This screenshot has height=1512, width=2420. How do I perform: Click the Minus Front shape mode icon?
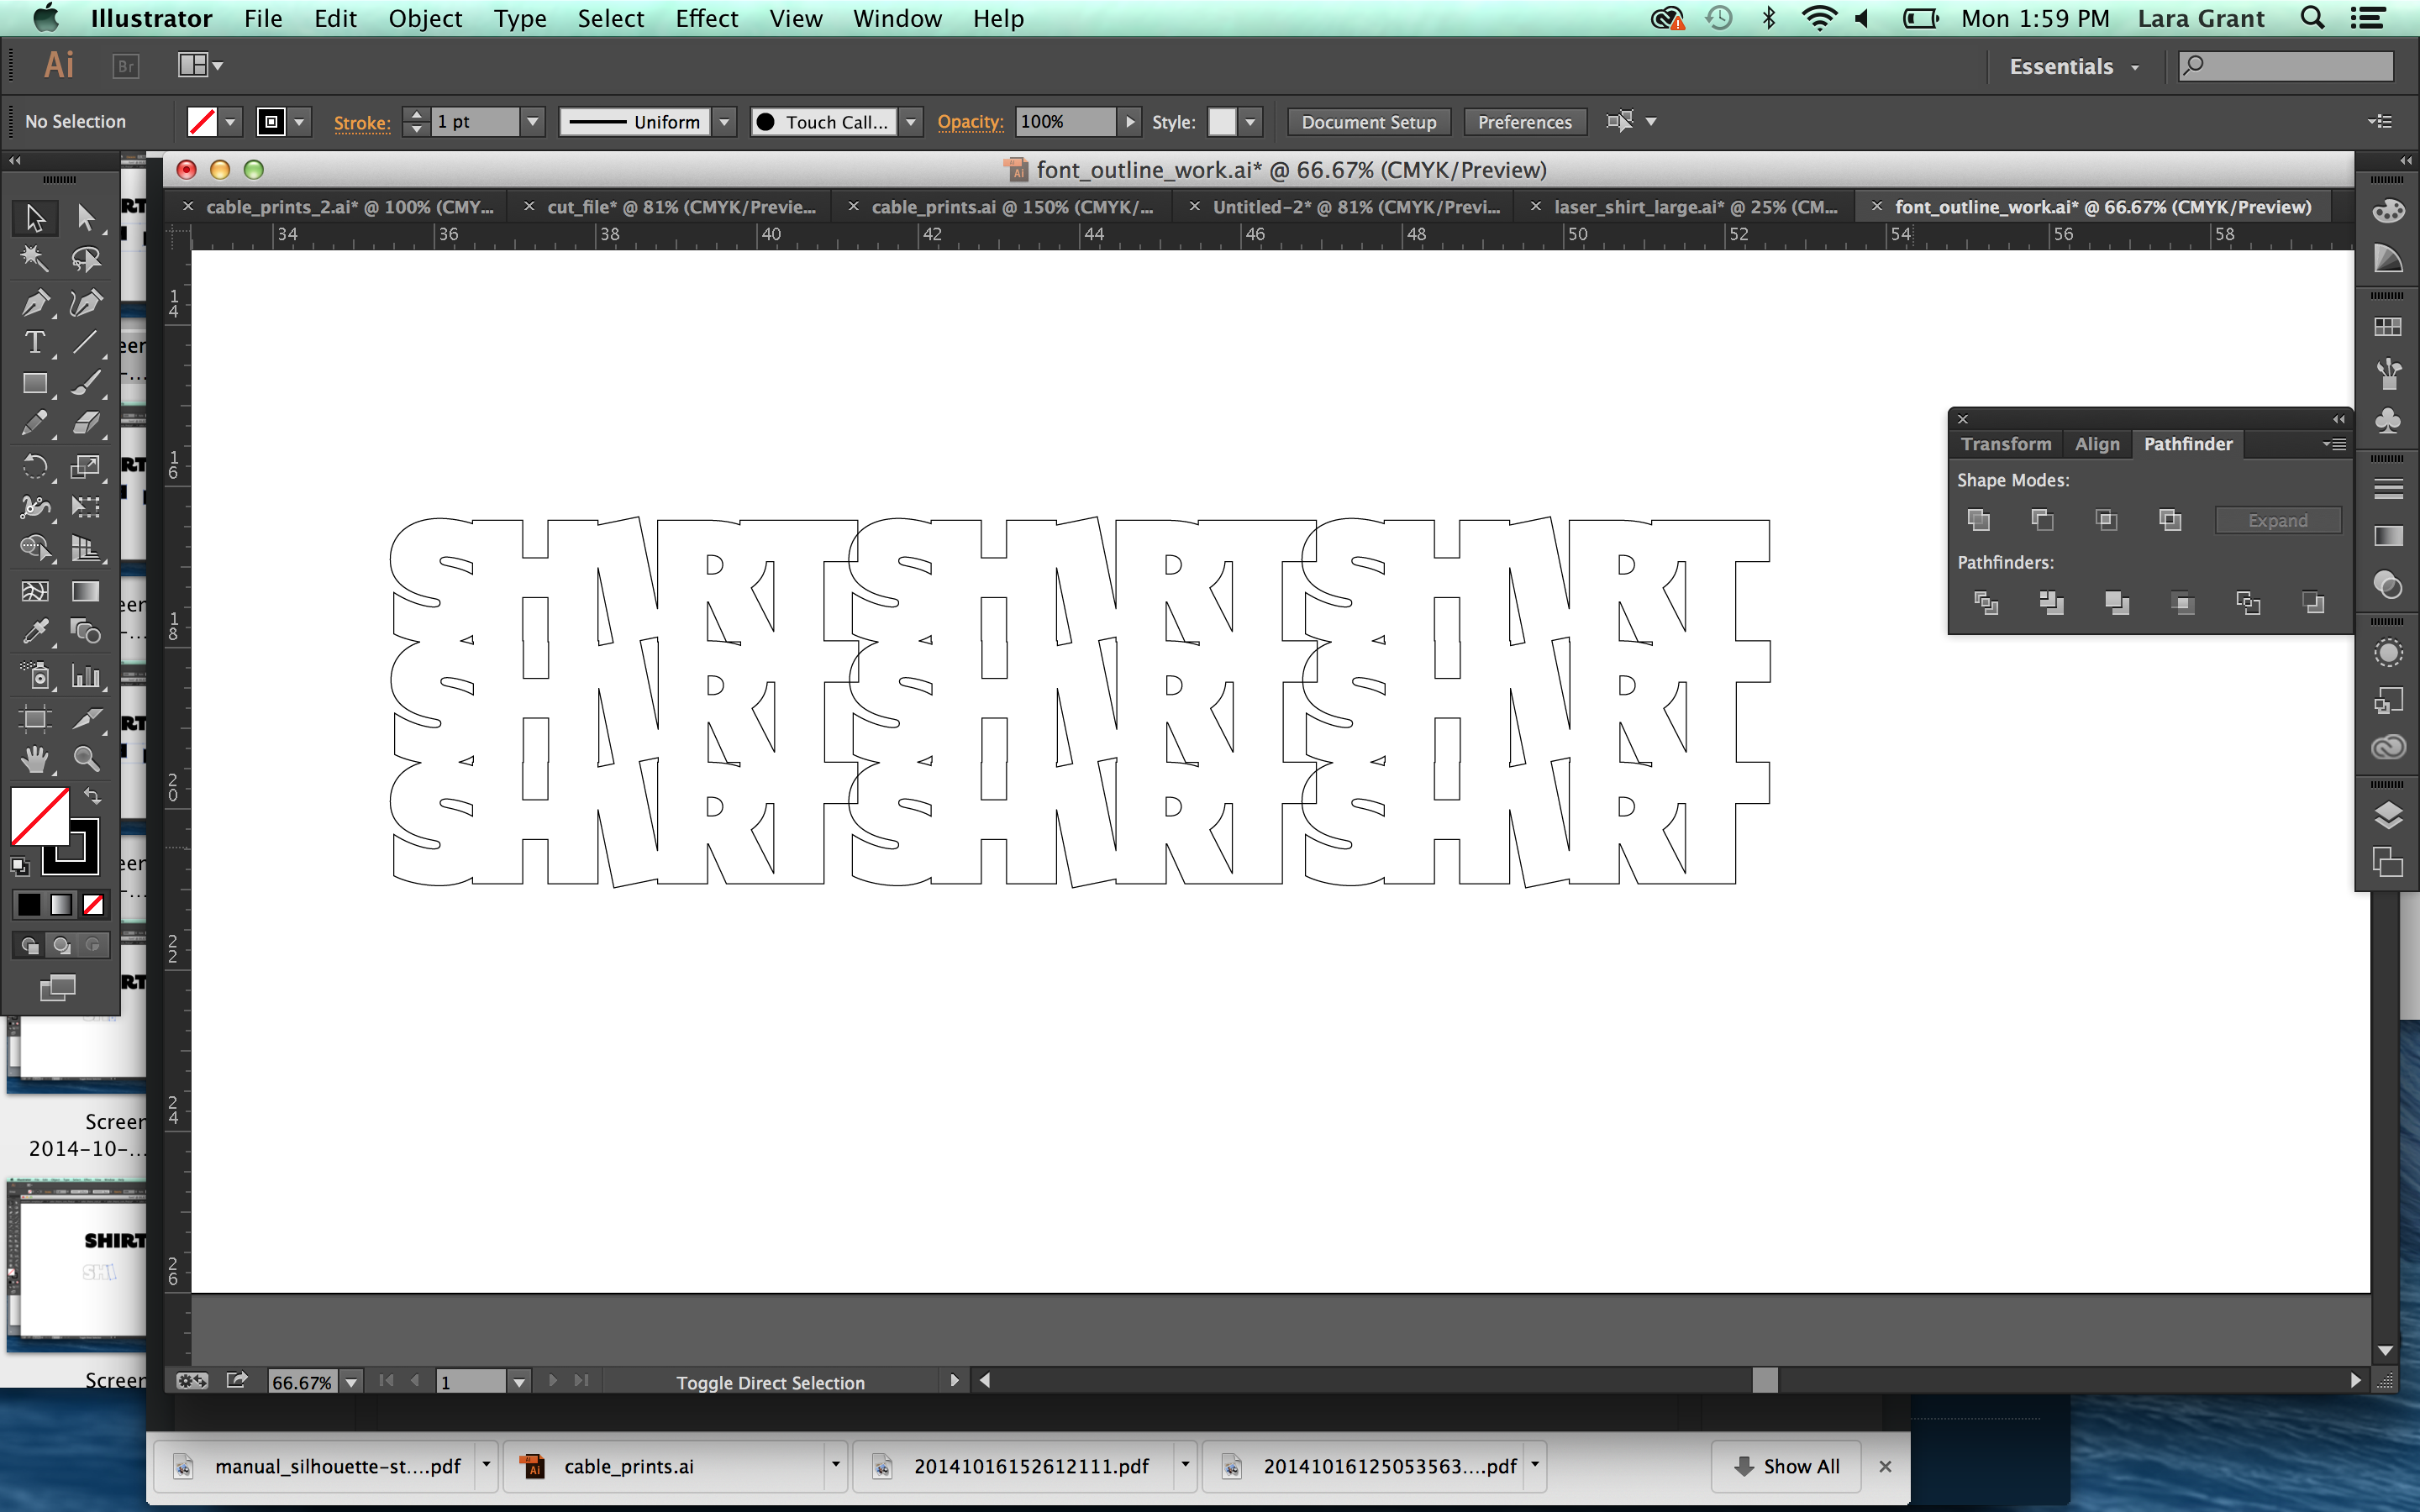tap(2042, 520)
